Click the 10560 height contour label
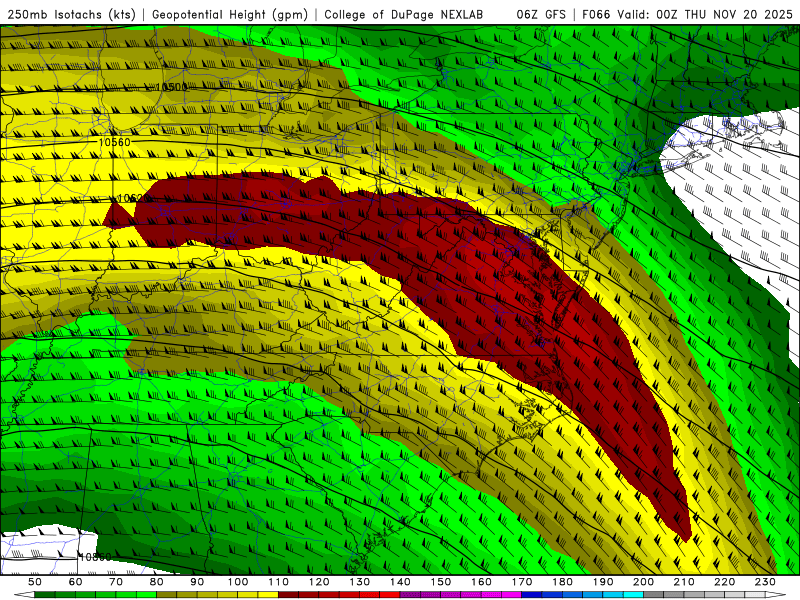Viewport: 800px width, 600px height. tap(114, 142)
